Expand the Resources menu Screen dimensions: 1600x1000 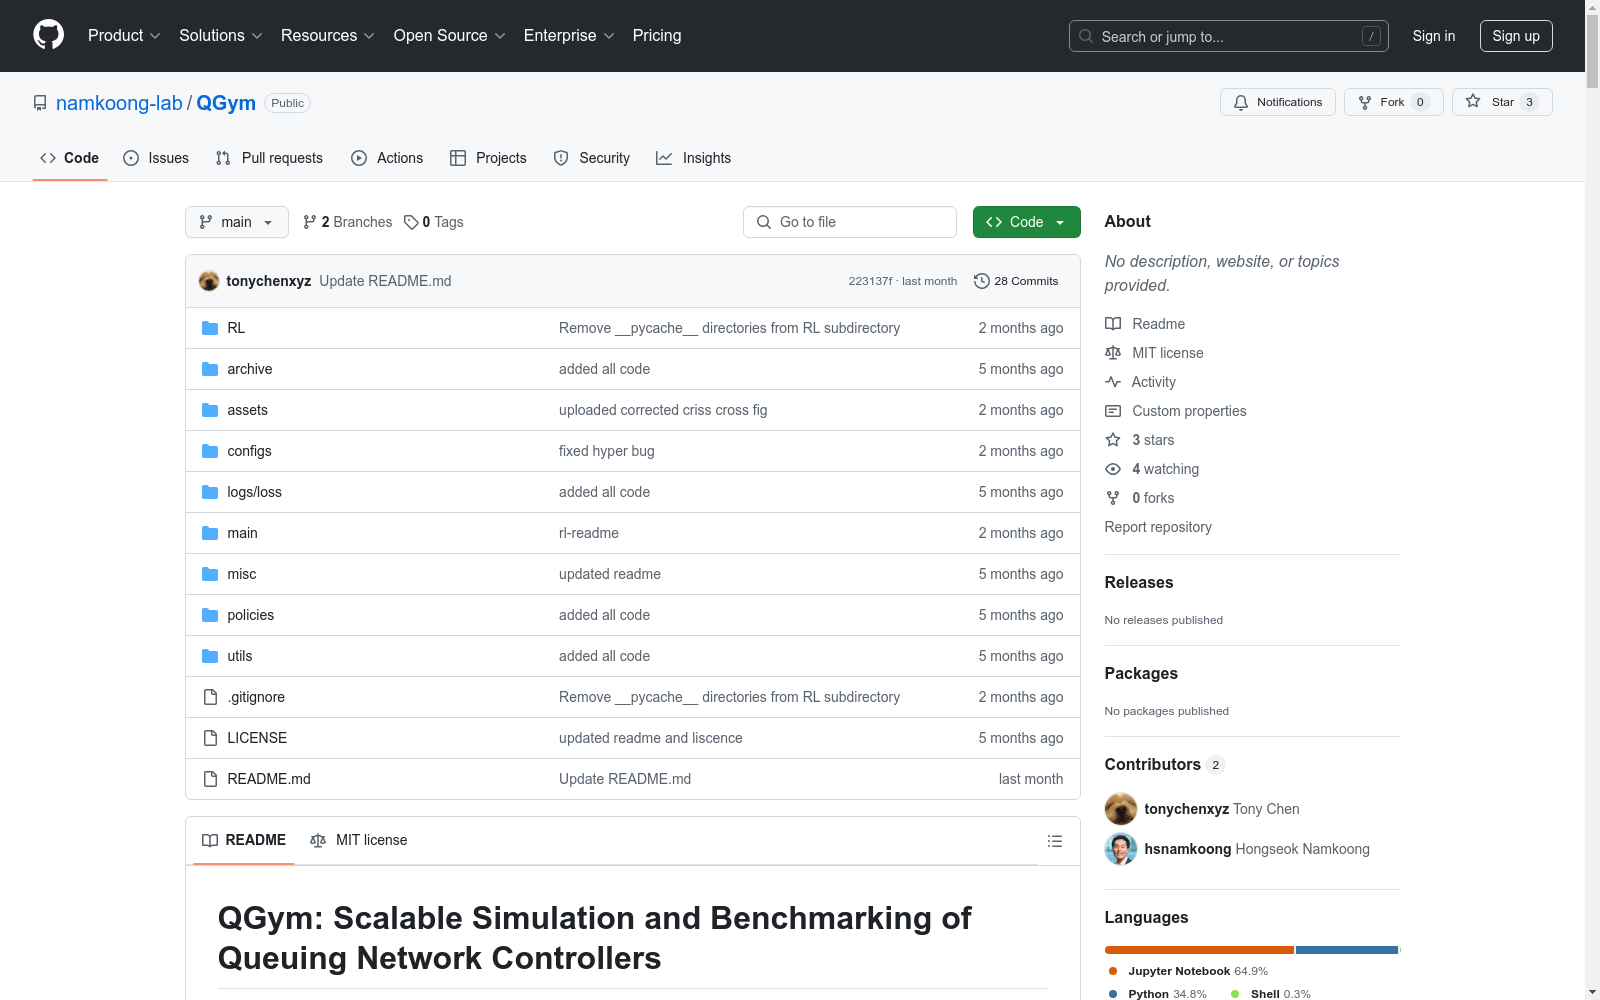328,36
